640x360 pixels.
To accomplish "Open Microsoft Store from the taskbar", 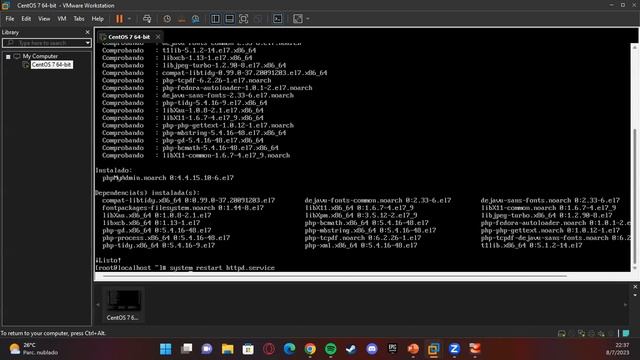I will coord(248,349).
